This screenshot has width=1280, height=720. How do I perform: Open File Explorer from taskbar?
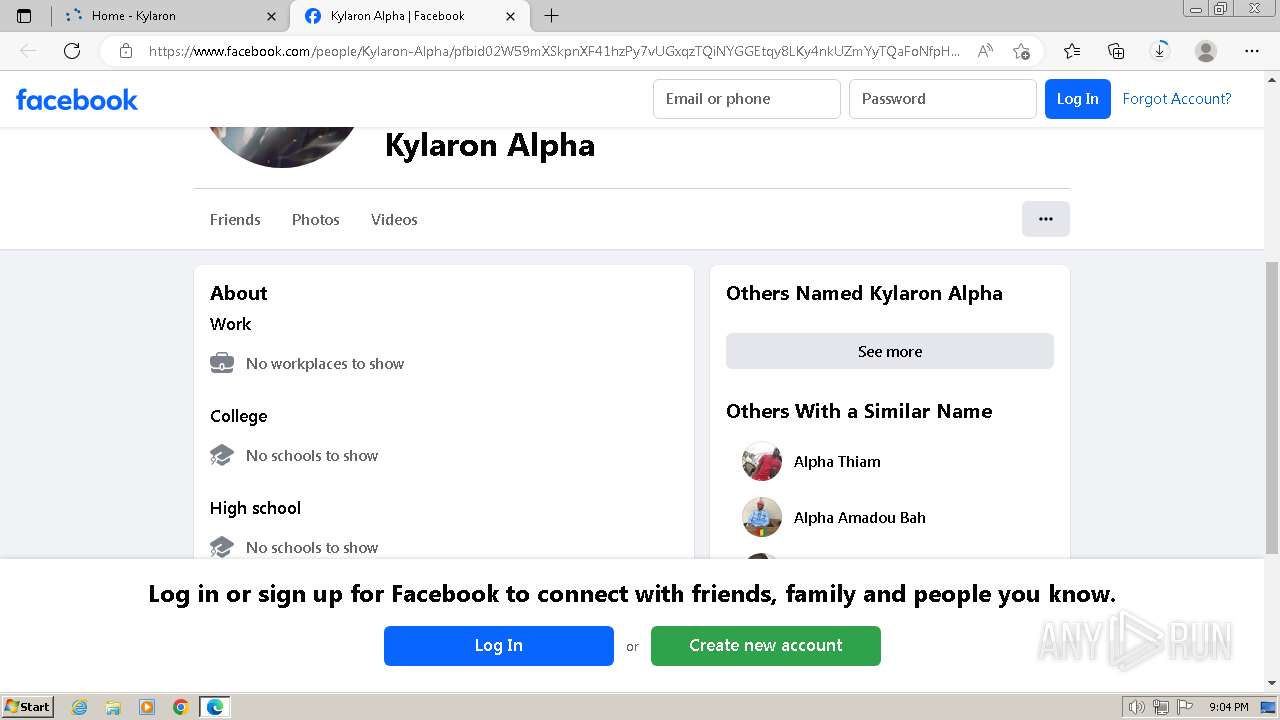point(113,707)
